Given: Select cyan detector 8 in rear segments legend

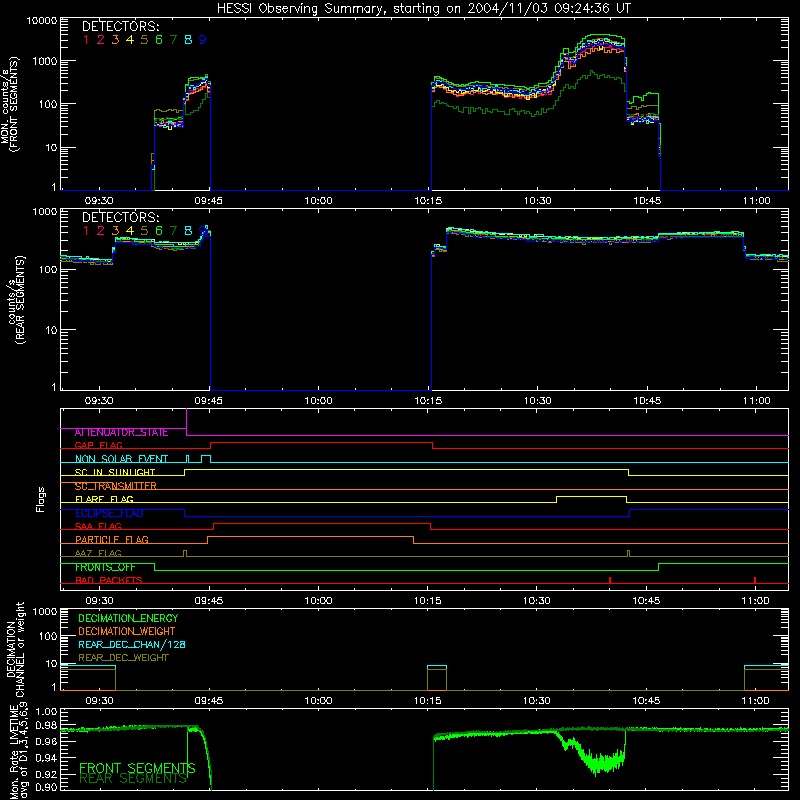Looking at the screenshot, I should point(188,231).
